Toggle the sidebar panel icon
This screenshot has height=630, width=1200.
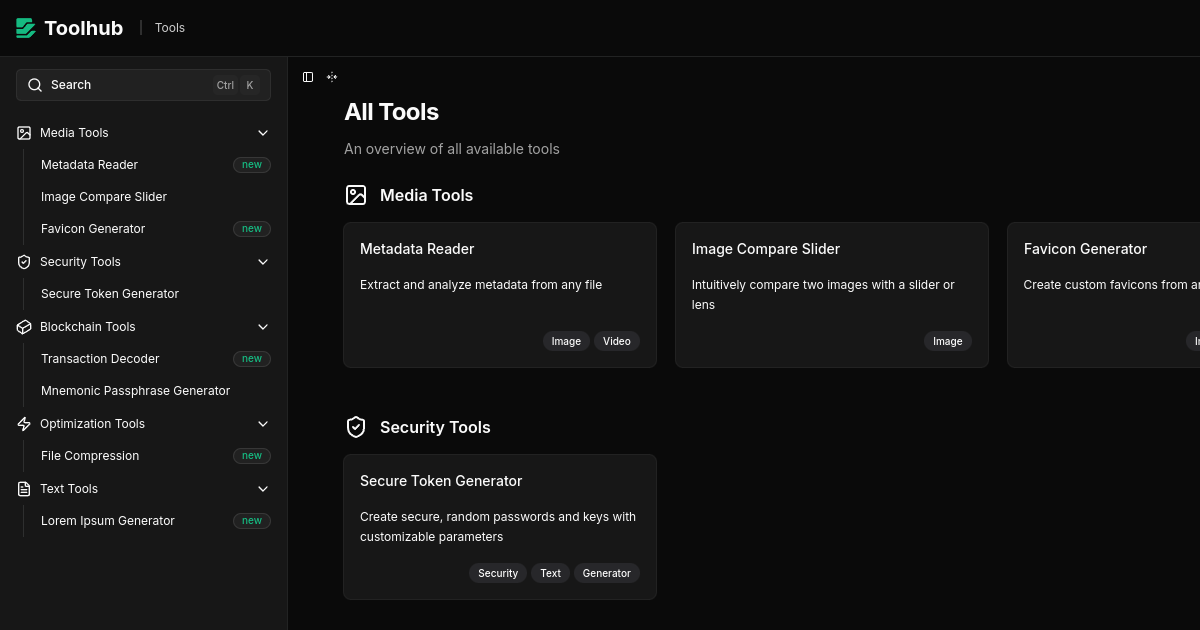tap(308, 77)
